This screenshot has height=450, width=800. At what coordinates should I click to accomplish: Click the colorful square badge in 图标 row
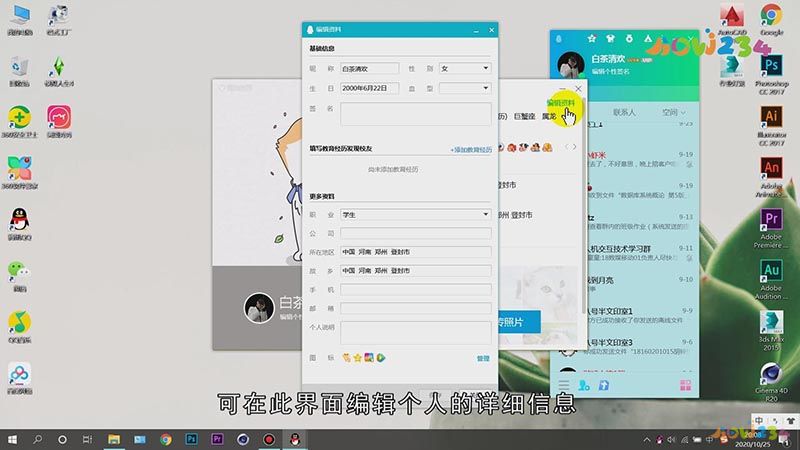coord(369,358)
